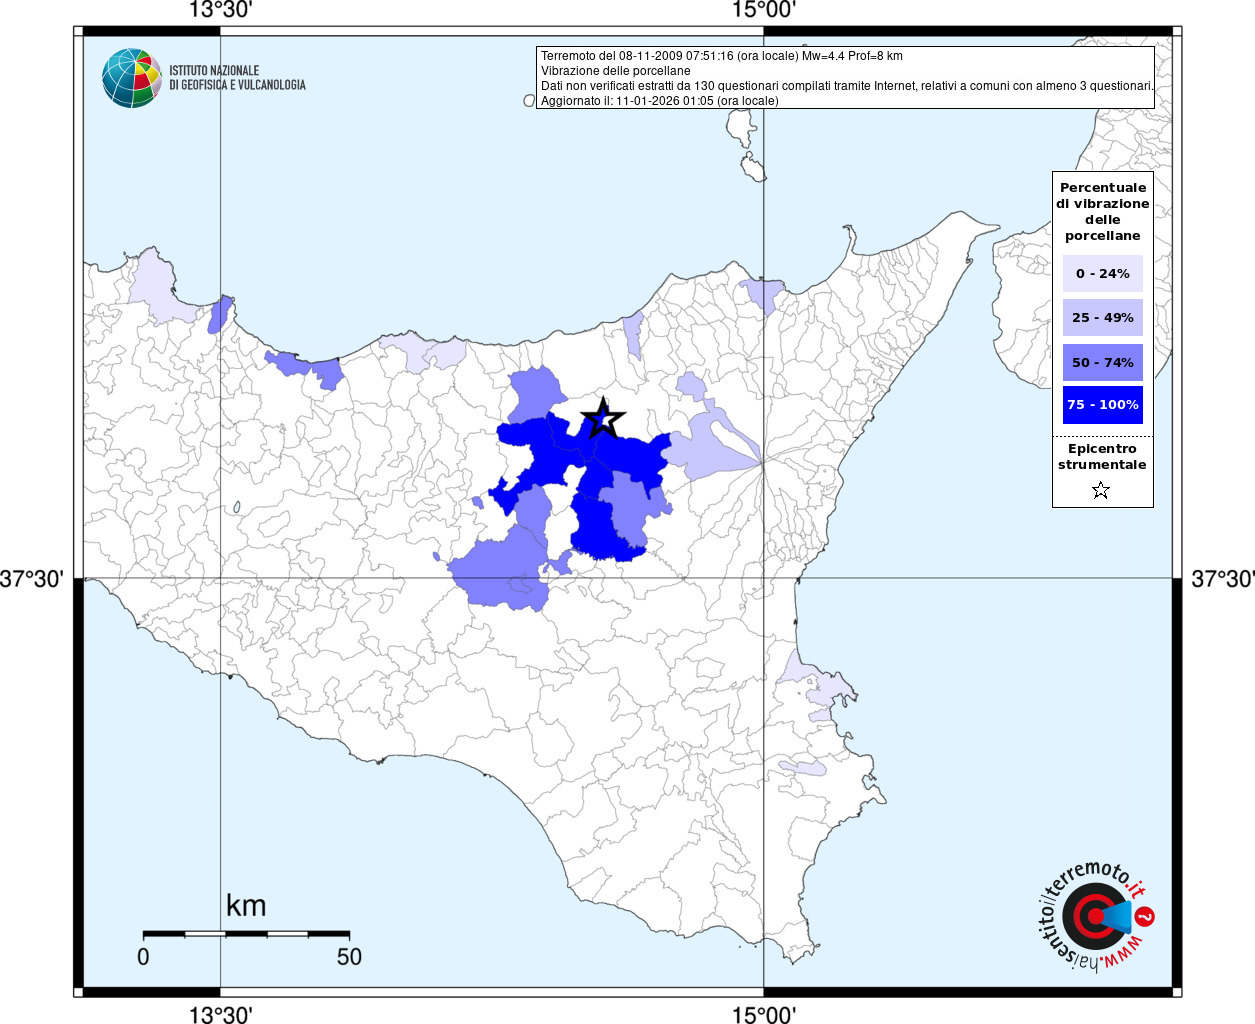Viewport: 1255px width, 1024px height.
Task: Click the 'km' scale bar label
Action: click(246, 906)
